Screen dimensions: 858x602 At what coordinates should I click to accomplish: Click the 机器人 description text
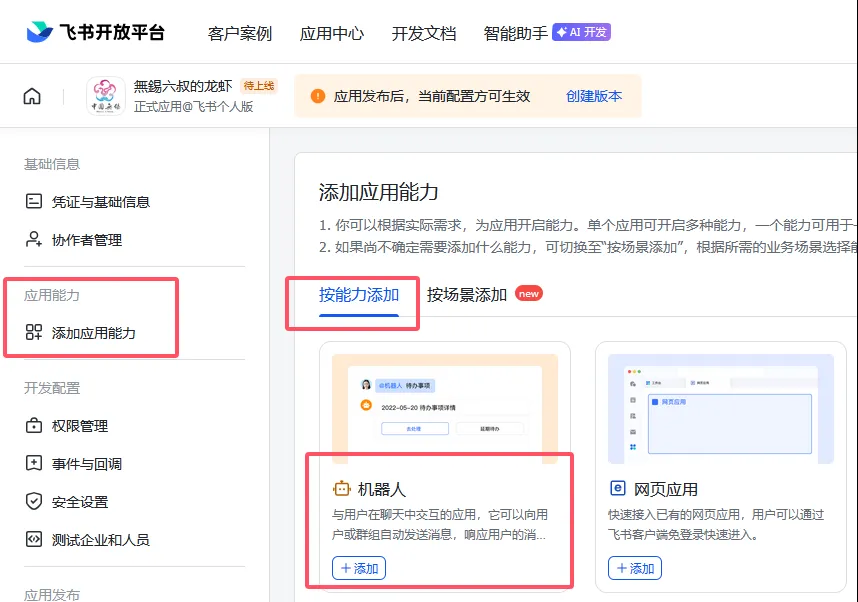(440, 524)
